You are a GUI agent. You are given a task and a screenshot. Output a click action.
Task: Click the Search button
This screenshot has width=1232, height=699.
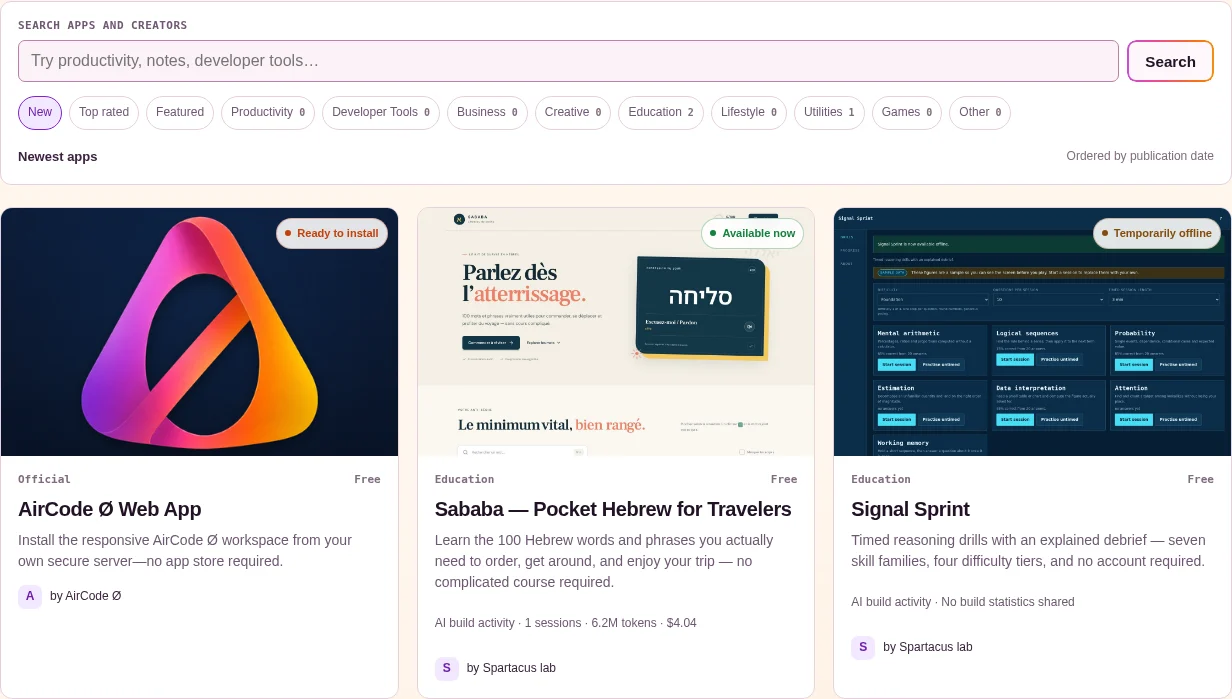point(1170,61)
